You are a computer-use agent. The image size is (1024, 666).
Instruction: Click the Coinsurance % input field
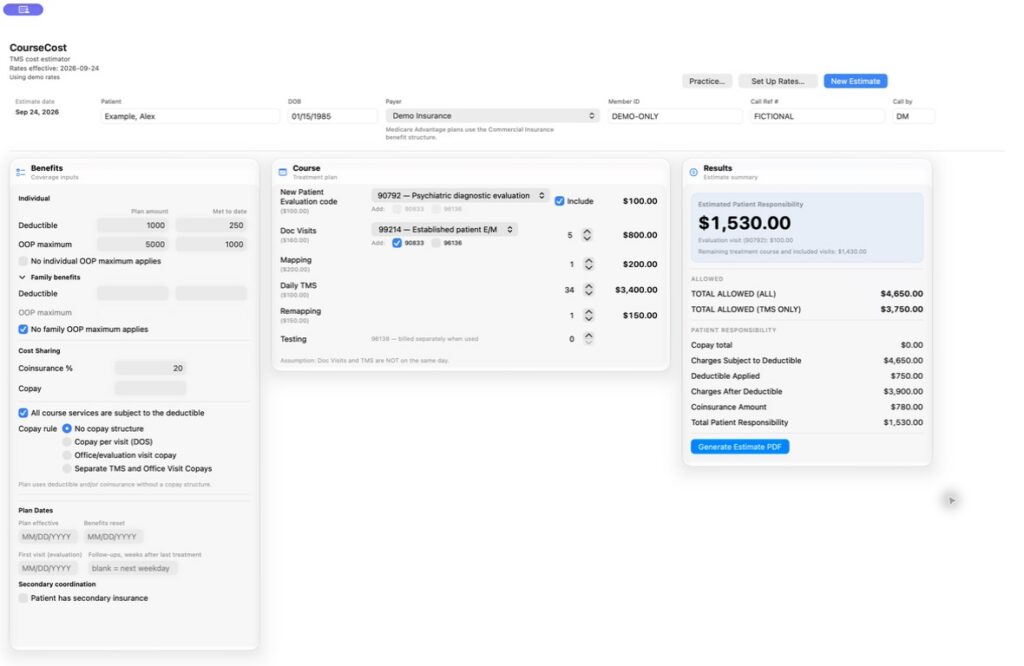(151, 368)
